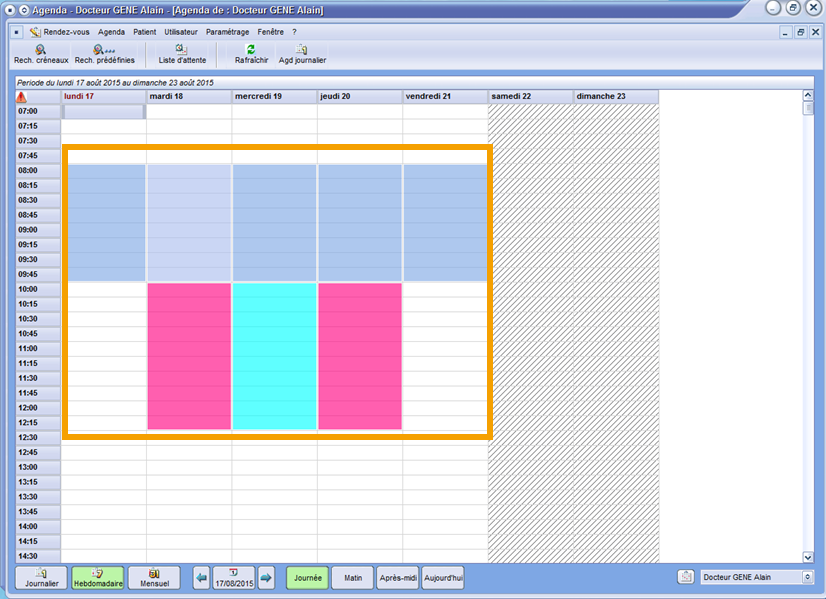Image resolution: width=826 pixels, height=599 pixels.
Task: Toggle the Hebdomadaire weekly view
Action: pos(98,578)
